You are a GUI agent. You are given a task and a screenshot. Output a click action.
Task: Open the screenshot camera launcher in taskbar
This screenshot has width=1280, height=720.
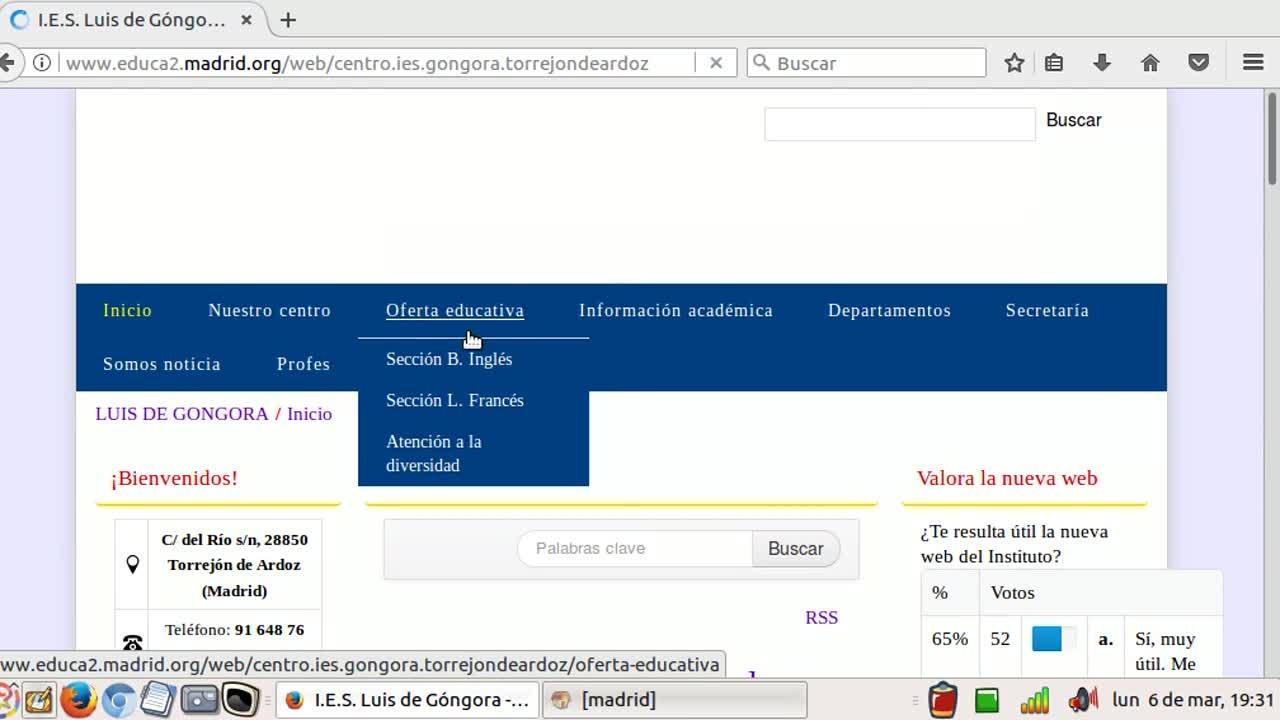(x=199, y=700)
